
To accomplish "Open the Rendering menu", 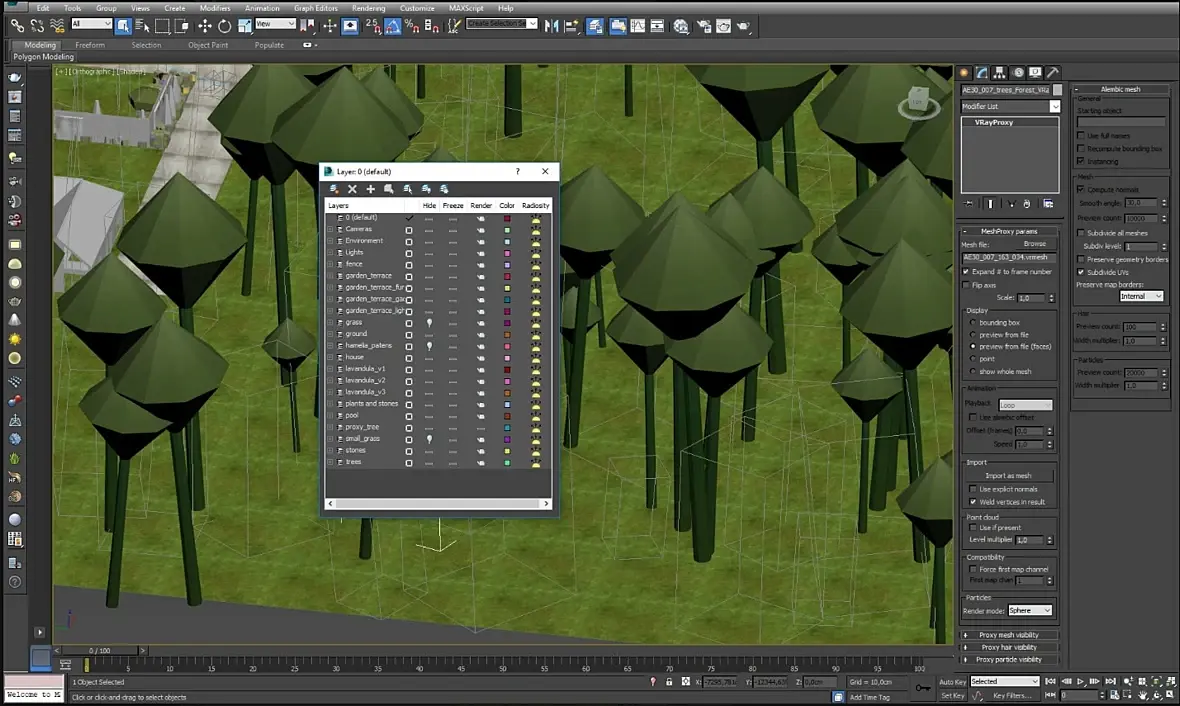I will 368,8.
